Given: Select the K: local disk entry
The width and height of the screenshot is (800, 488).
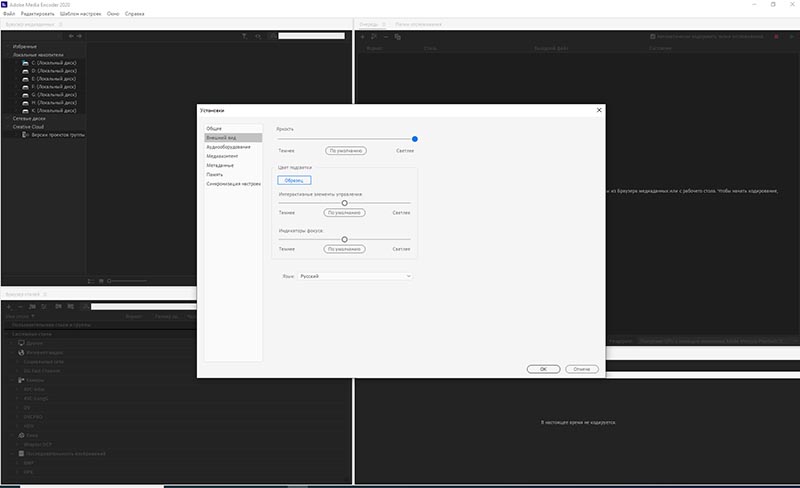Looking at the screenshot, I should (54, 110).
